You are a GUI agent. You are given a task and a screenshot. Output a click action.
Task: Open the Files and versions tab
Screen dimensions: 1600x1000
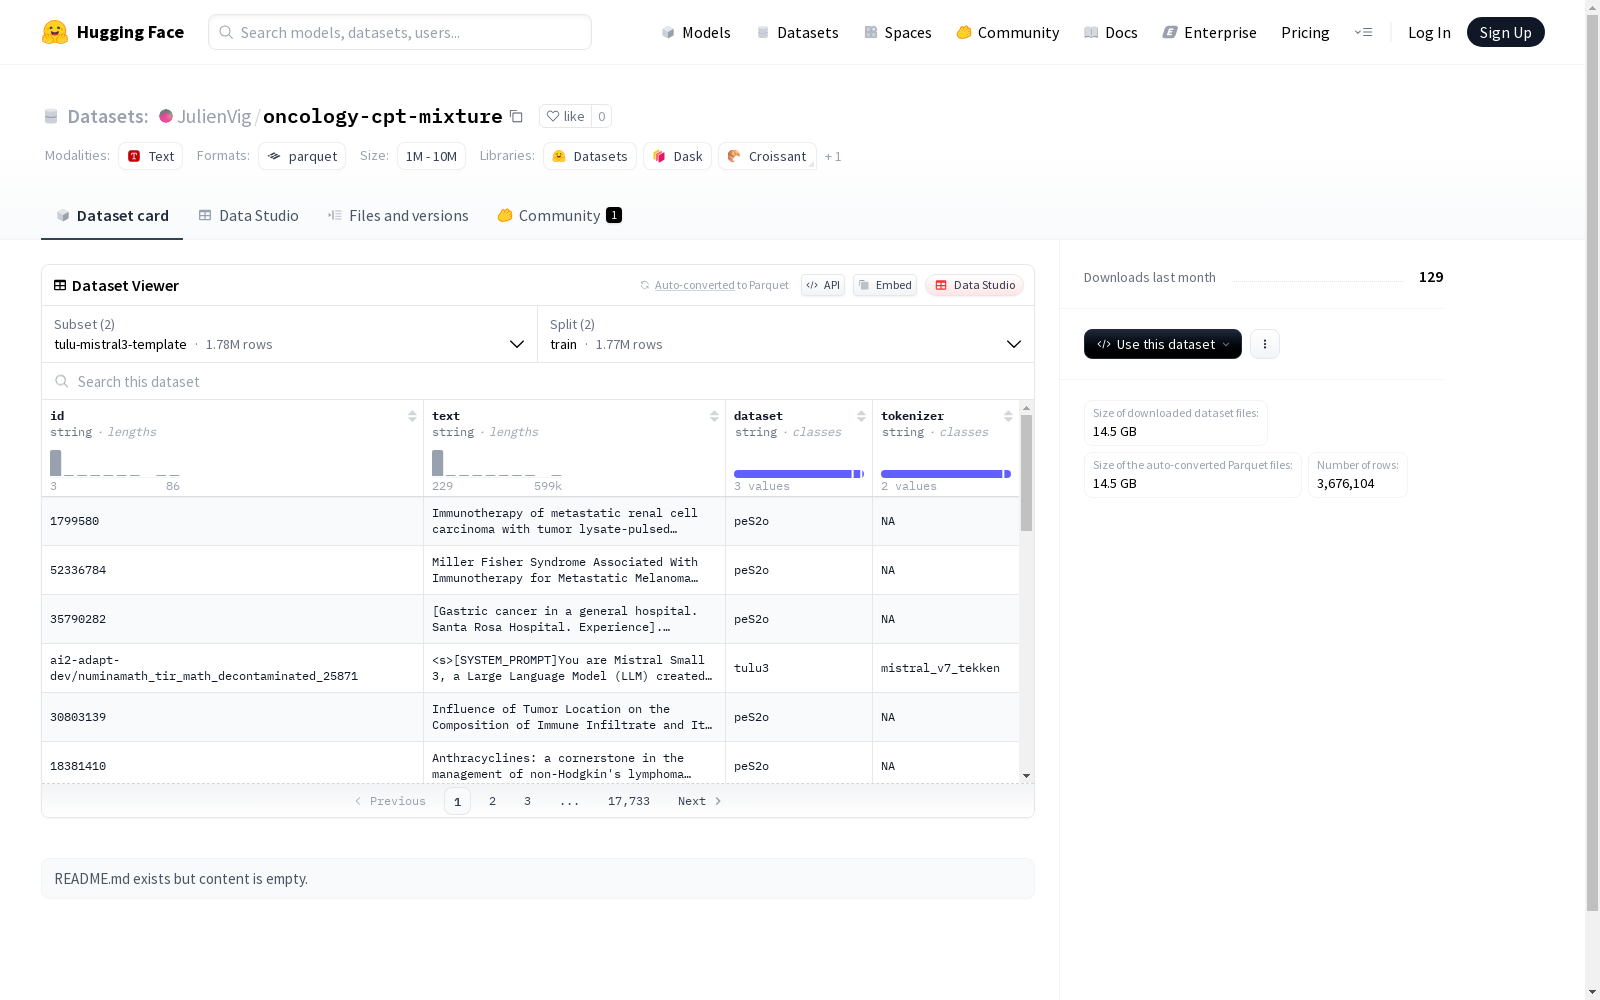pyautogui.click(x=398, y=216)
